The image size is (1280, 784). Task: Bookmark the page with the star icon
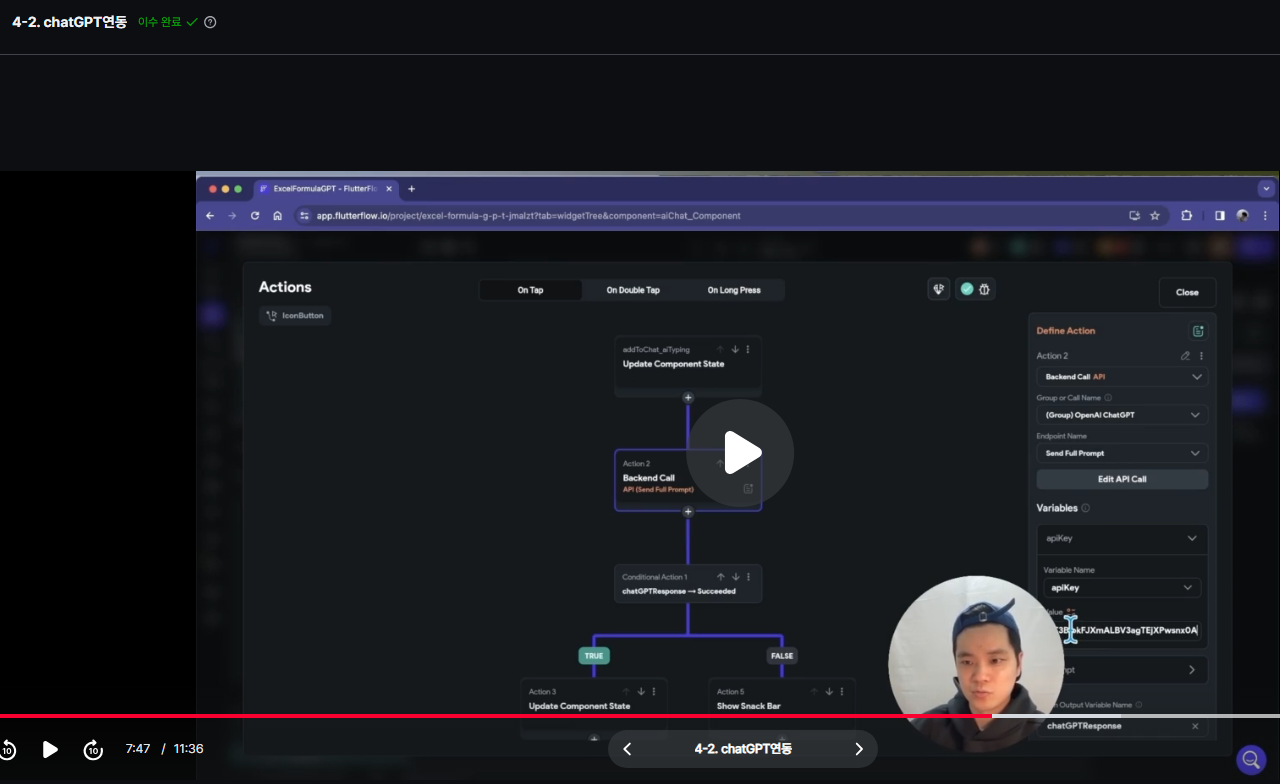click(1155, 215)
